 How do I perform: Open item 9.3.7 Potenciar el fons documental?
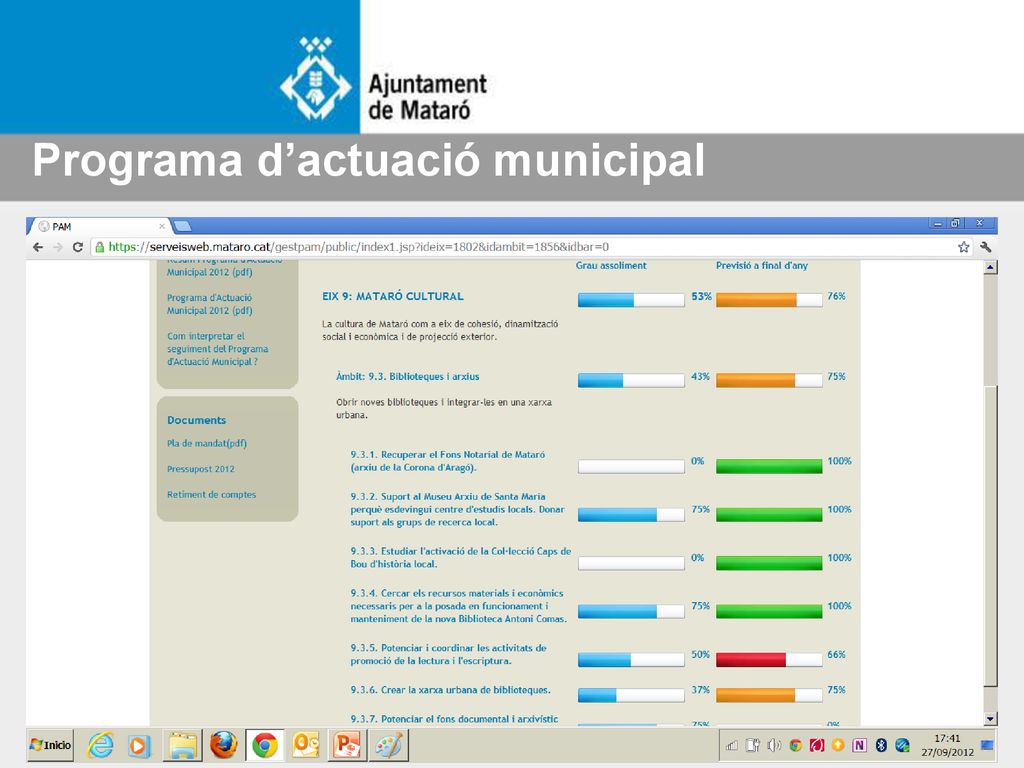point(454,719)
